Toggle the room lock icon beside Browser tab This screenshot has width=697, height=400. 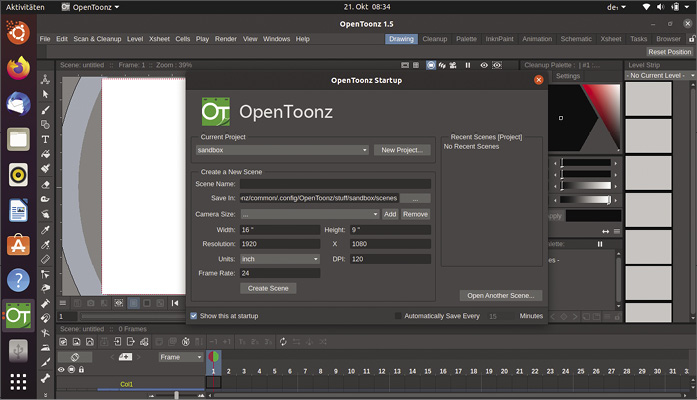(692, 39)
